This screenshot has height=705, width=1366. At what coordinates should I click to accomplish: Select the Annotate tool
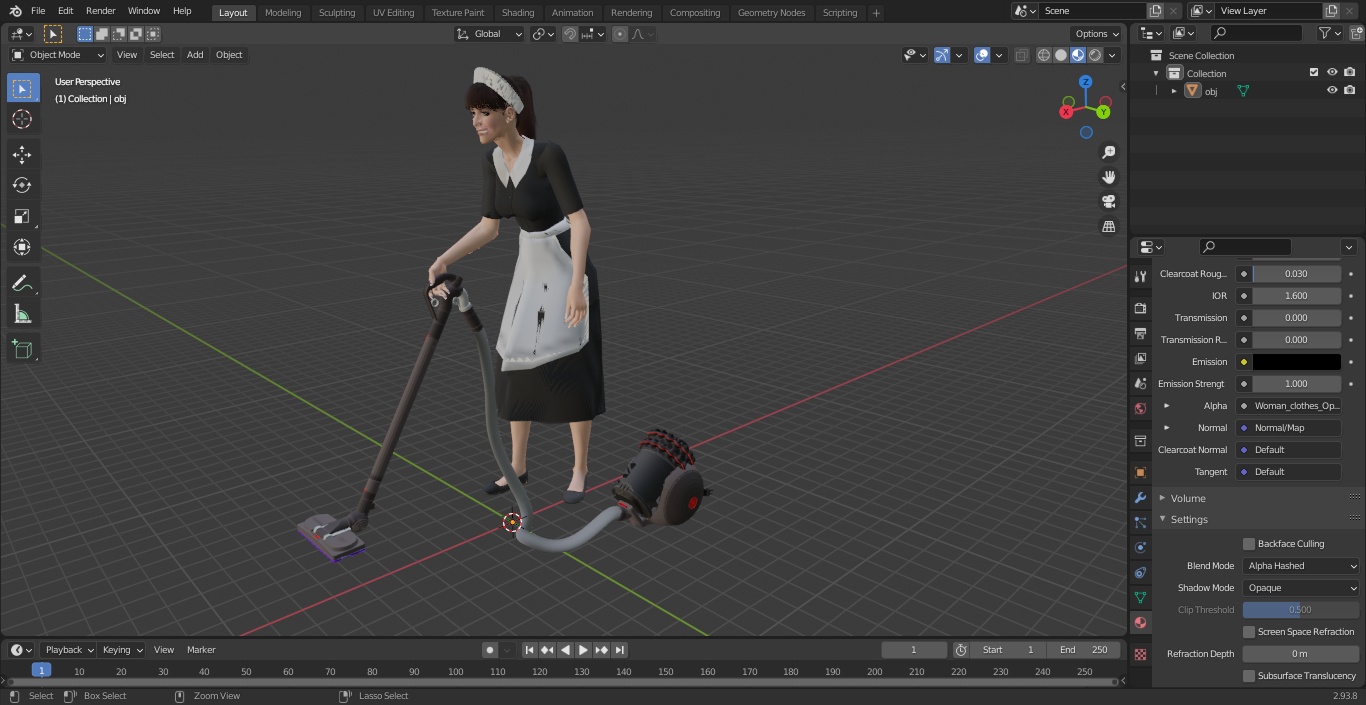click(x=22, y=283)
